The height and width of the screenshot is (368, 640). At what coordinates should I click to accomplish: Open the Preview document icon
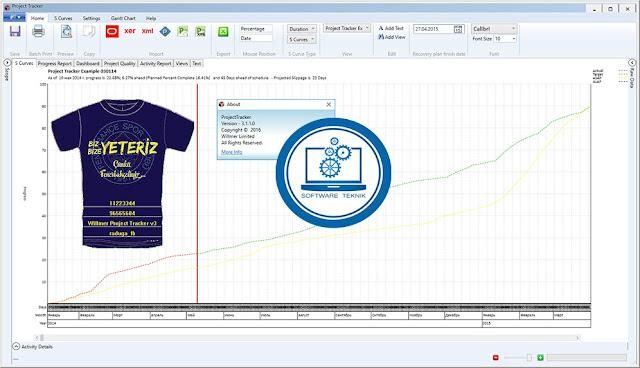pos(67,31)
